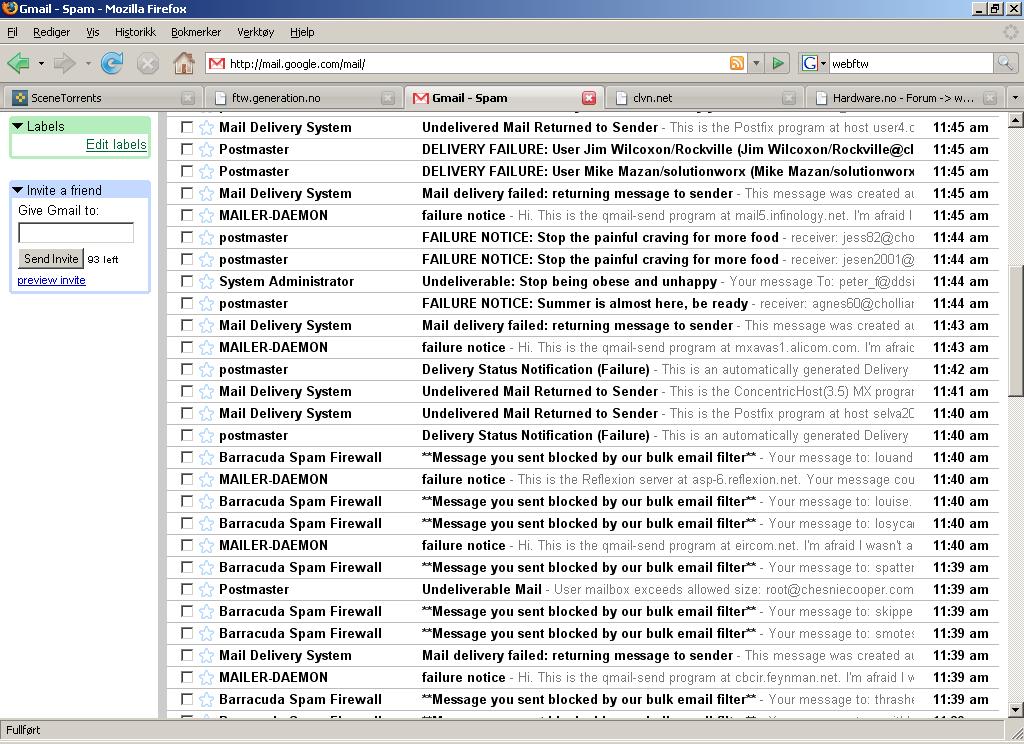The image size is (1024, 744).
Task: Open the Historikk menu
Action: (x=135, y=32)
